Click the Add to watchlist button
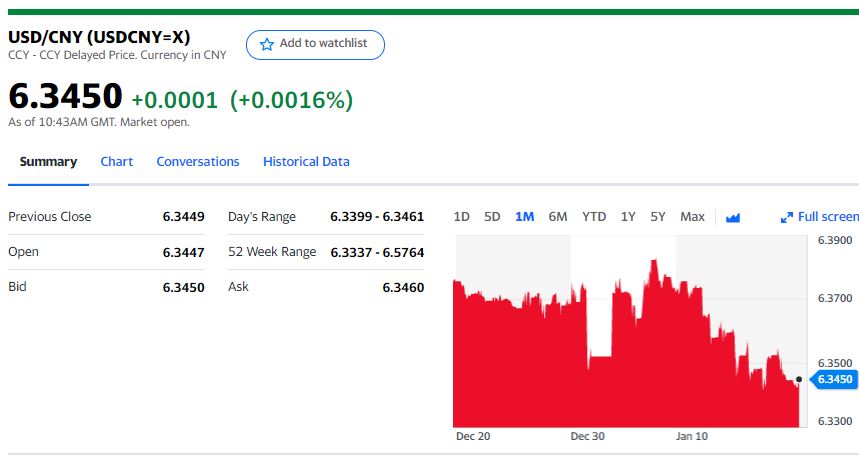 [x=315, y=44]
